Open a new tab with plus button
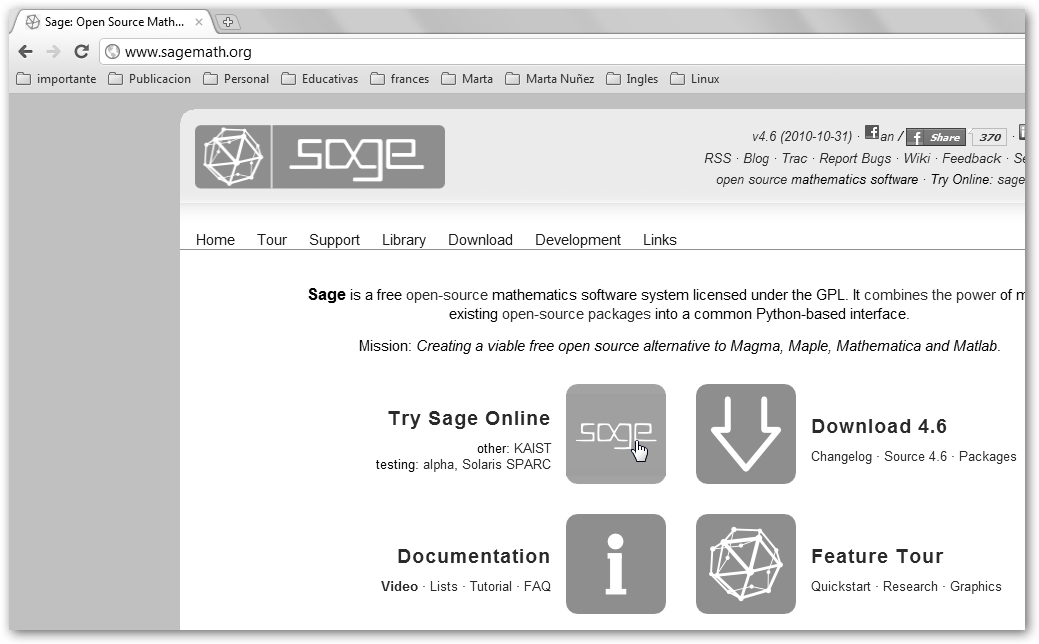 228,22
